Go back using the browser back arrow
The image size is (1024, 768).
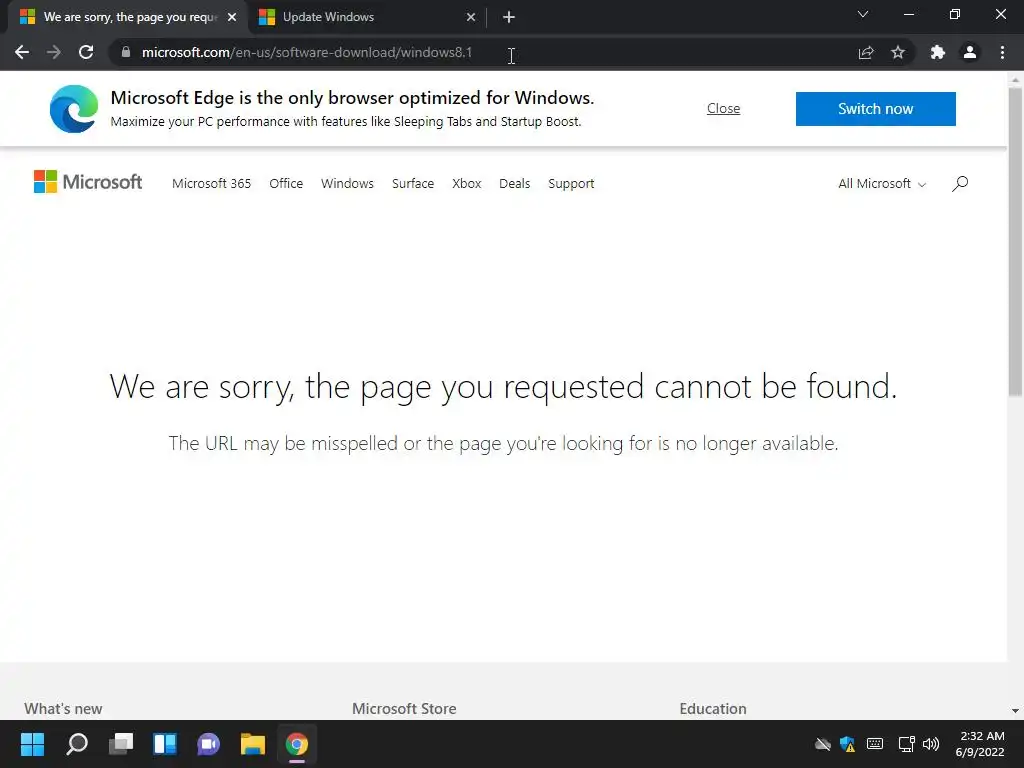[x=22, y=52]
